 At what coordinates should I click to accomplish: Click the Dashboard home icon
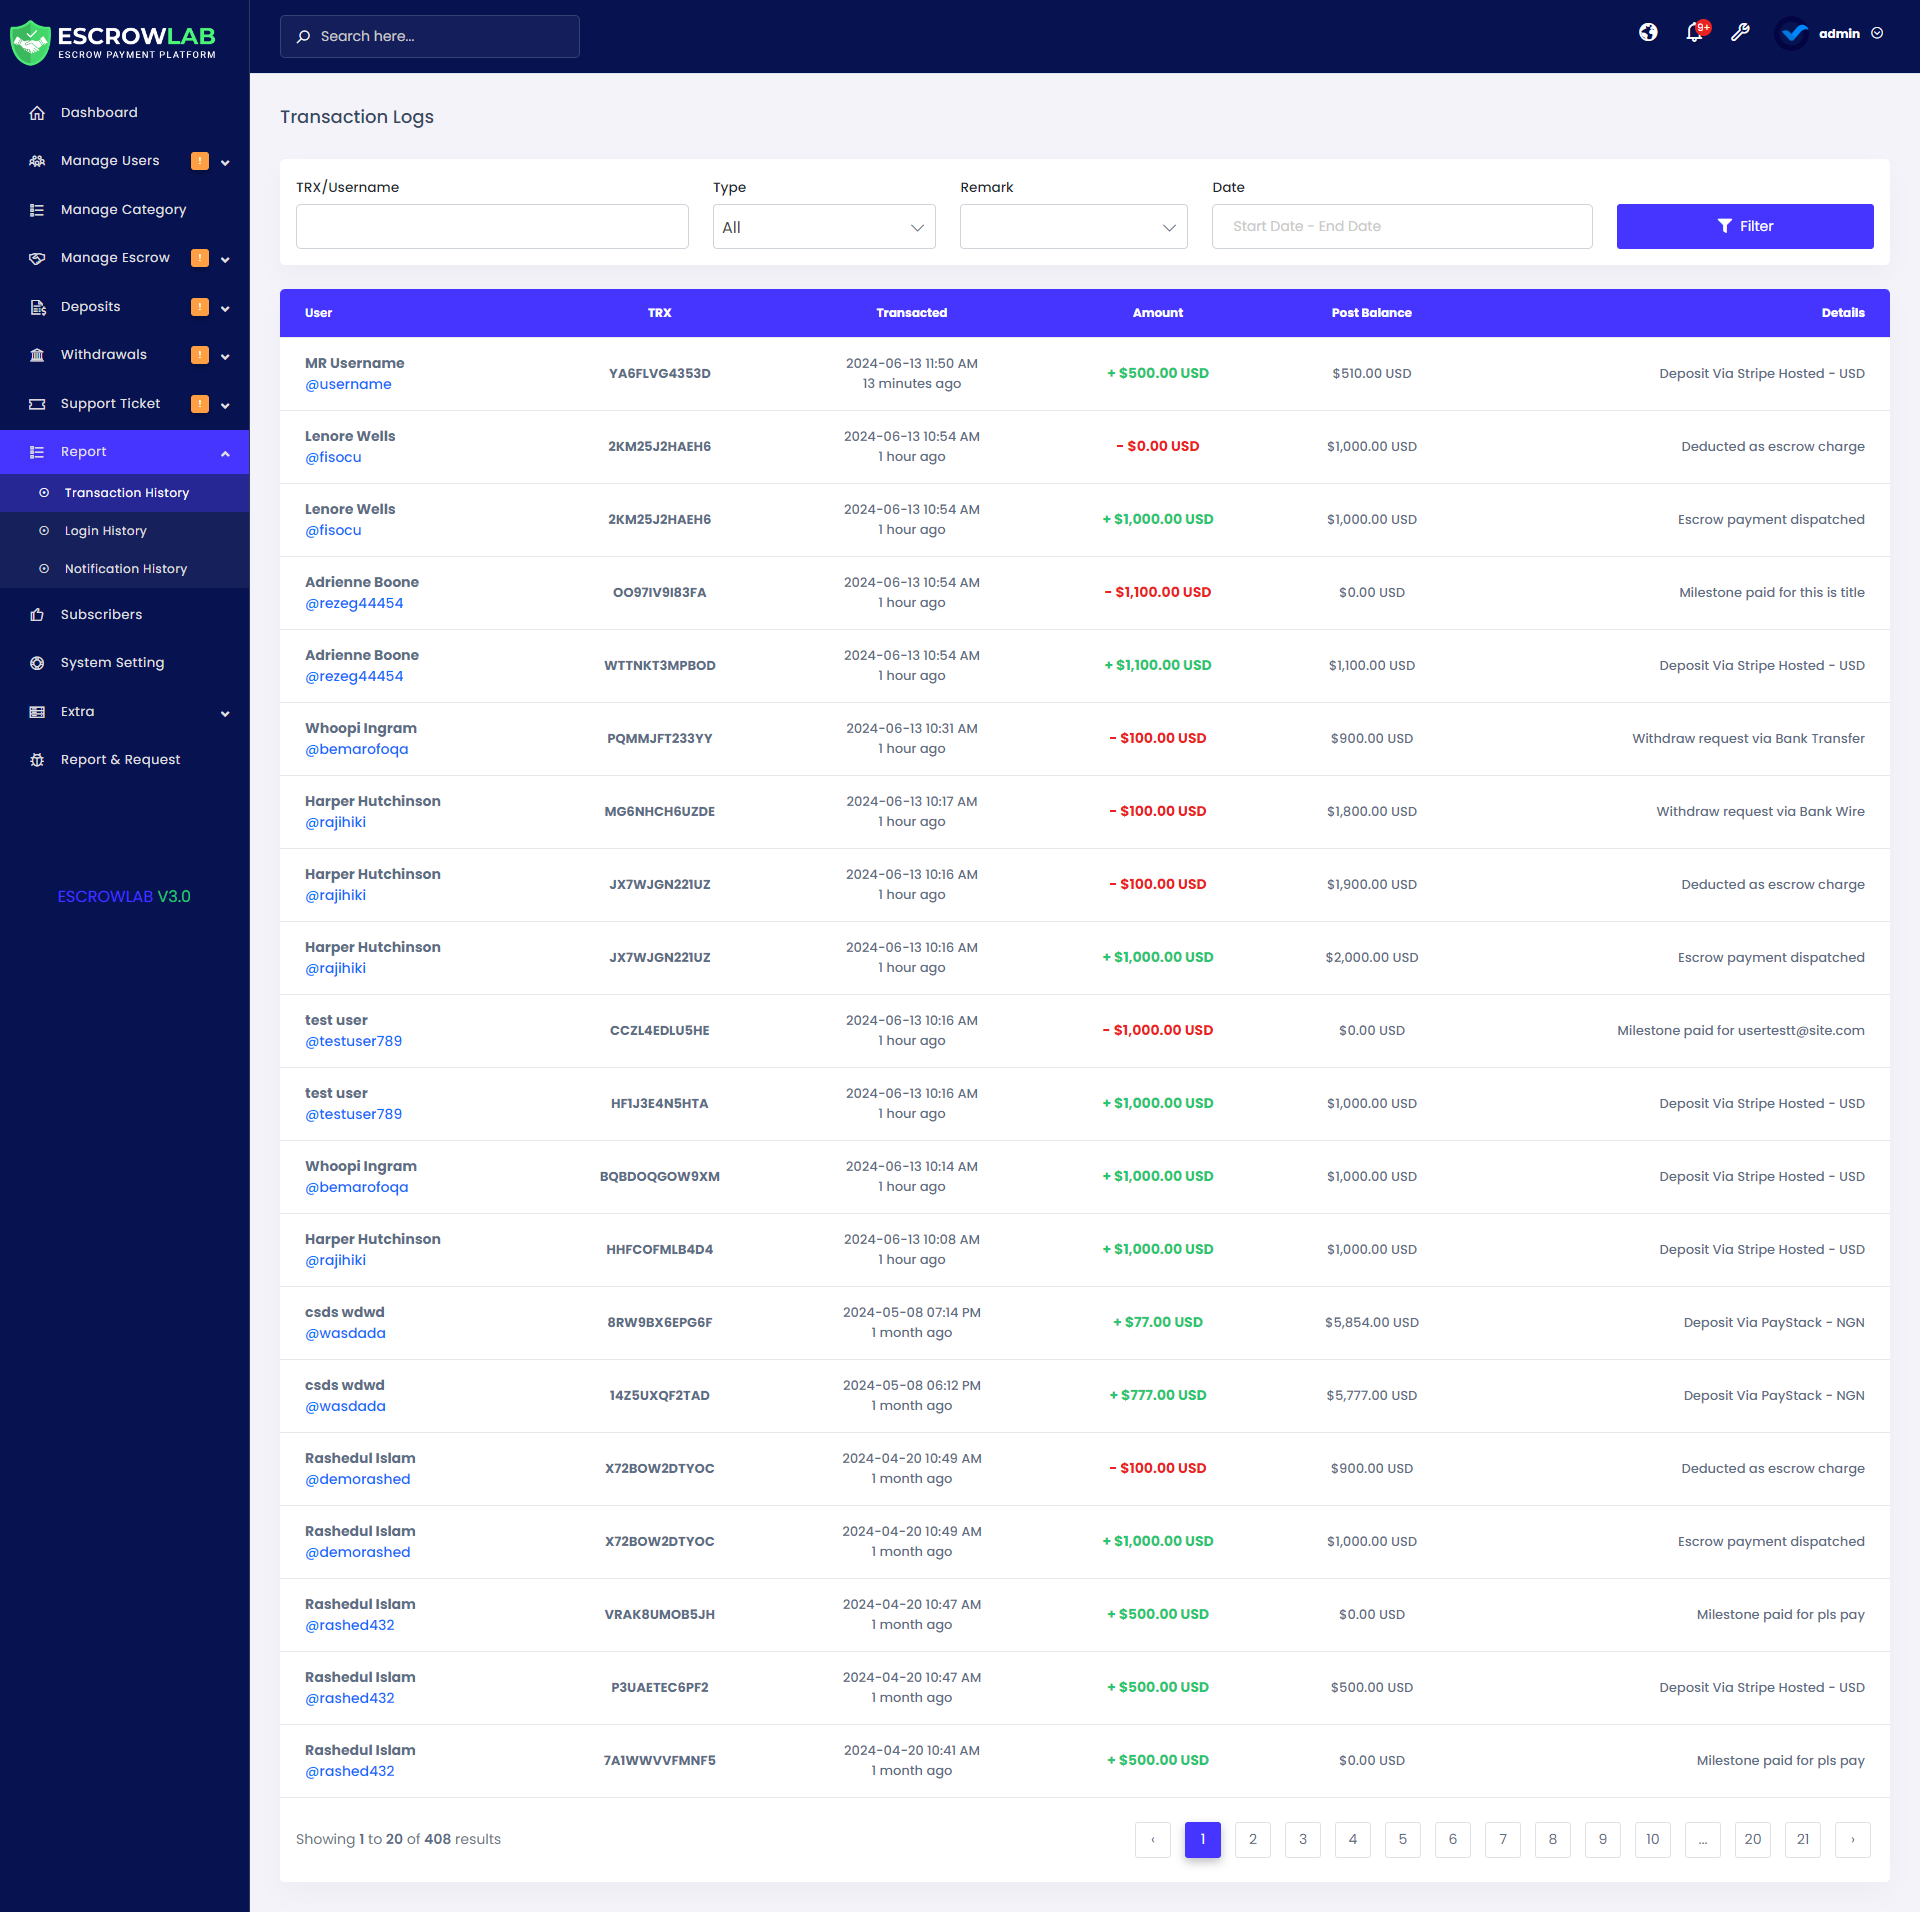coord(37,113)
